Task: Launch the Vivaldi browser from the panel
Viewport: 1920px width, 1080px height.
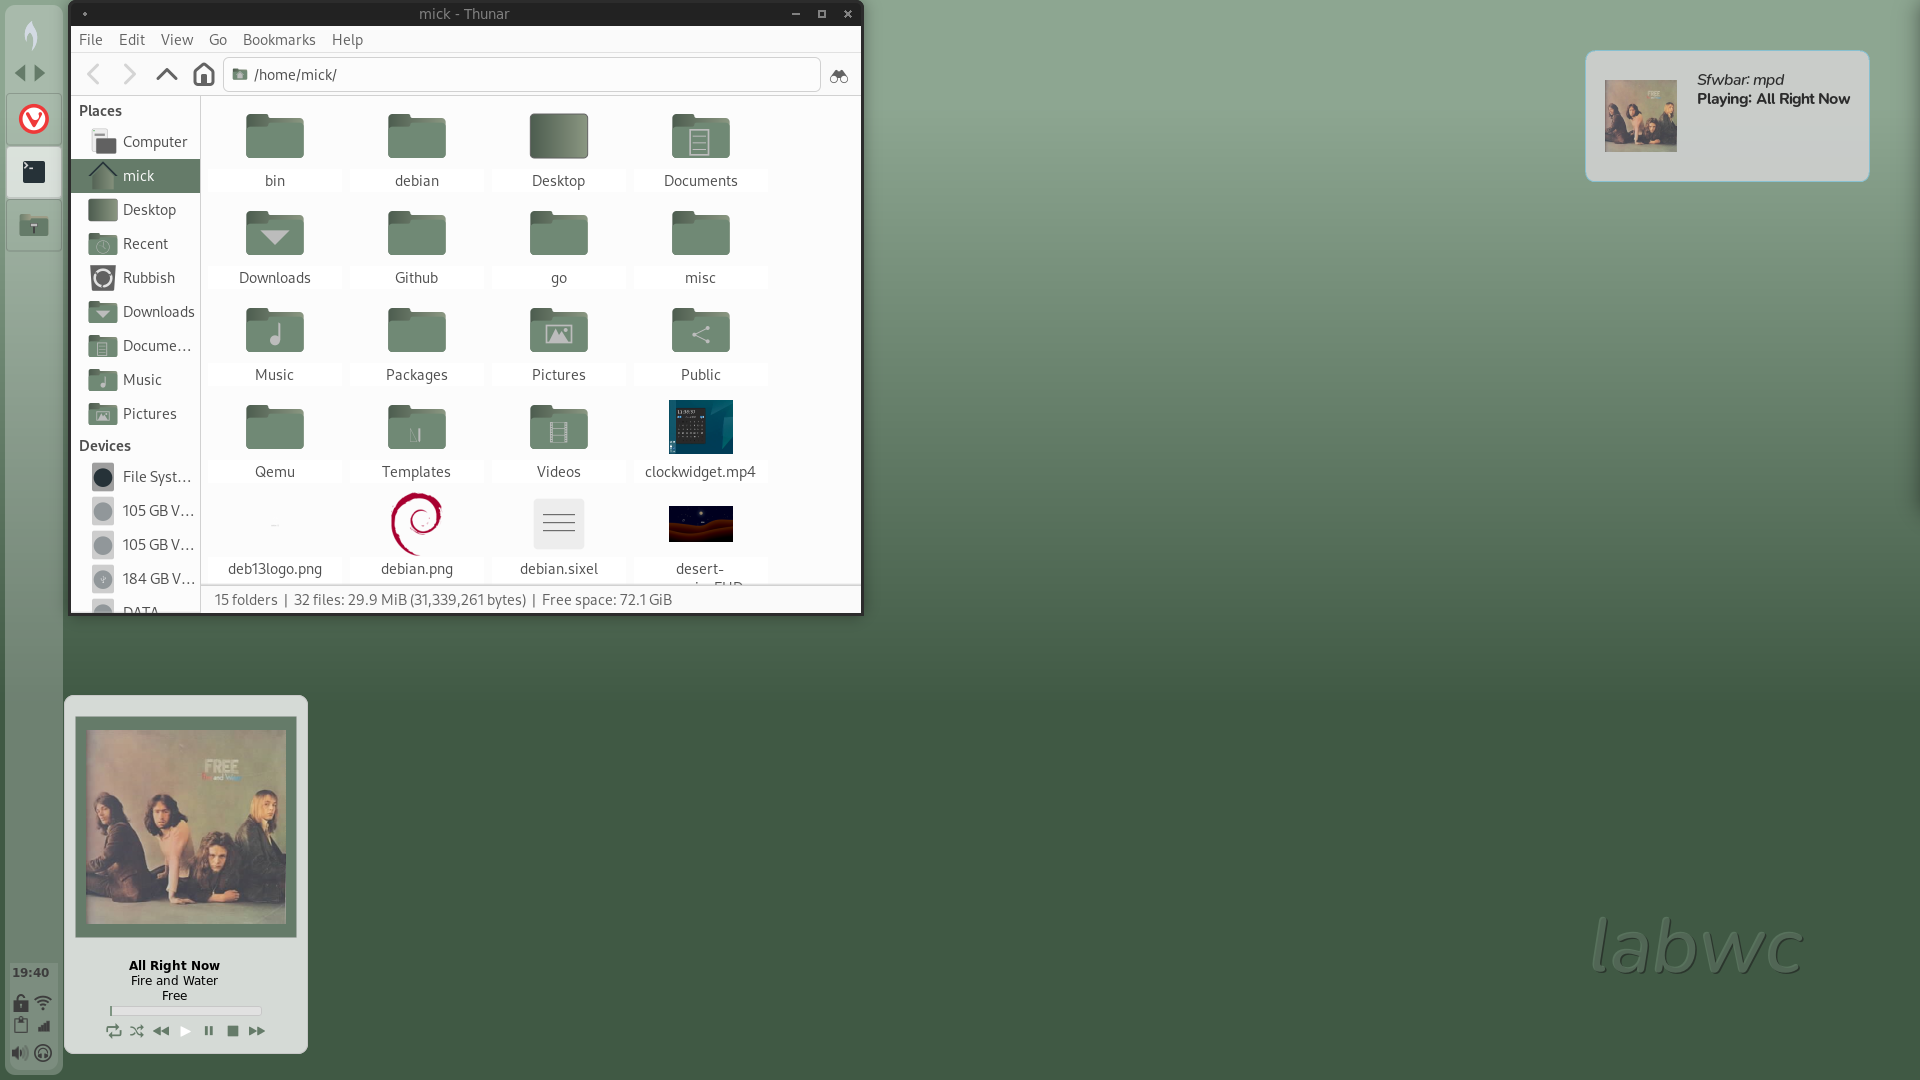Action: (x=34, y=120)
